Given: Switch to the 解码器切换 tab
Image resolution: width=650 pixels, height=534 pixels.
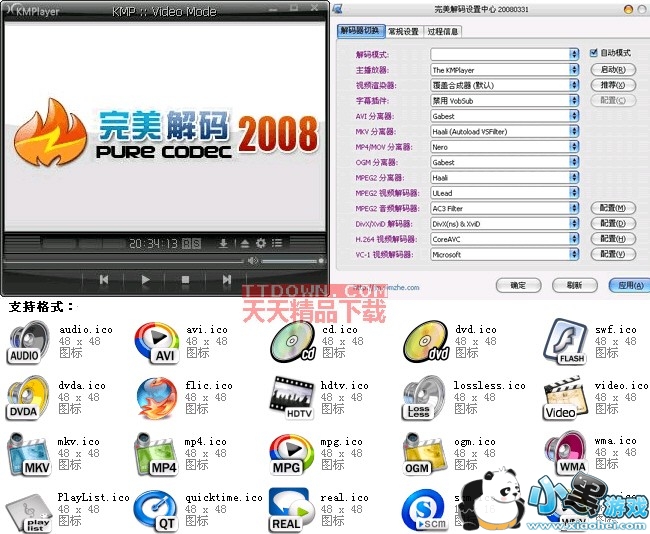Looking at the screenshot, I should coord(361,31).
